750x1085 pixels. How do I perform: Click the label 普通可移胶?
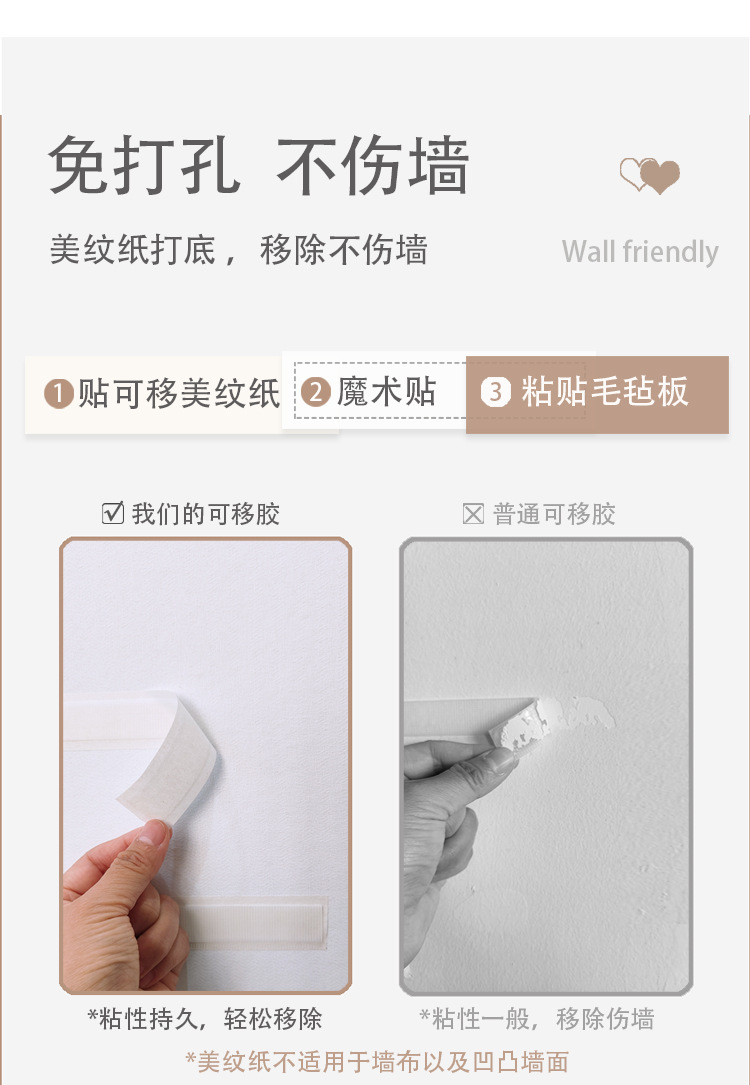coord(554,514)
